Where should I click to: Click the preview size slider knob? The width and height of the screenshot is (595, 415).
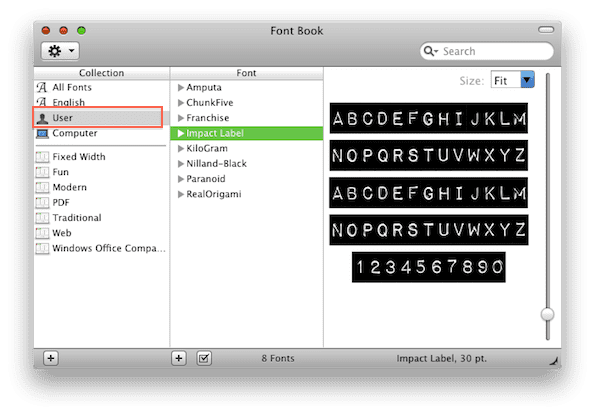click(x=547, y=314)
